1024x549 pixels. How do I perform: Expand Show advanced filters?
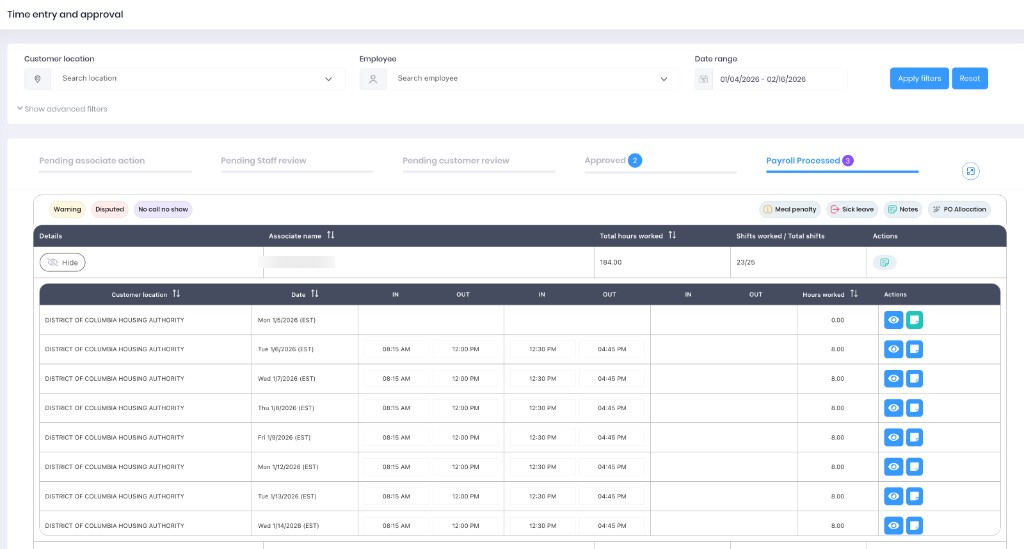point(62,109)
